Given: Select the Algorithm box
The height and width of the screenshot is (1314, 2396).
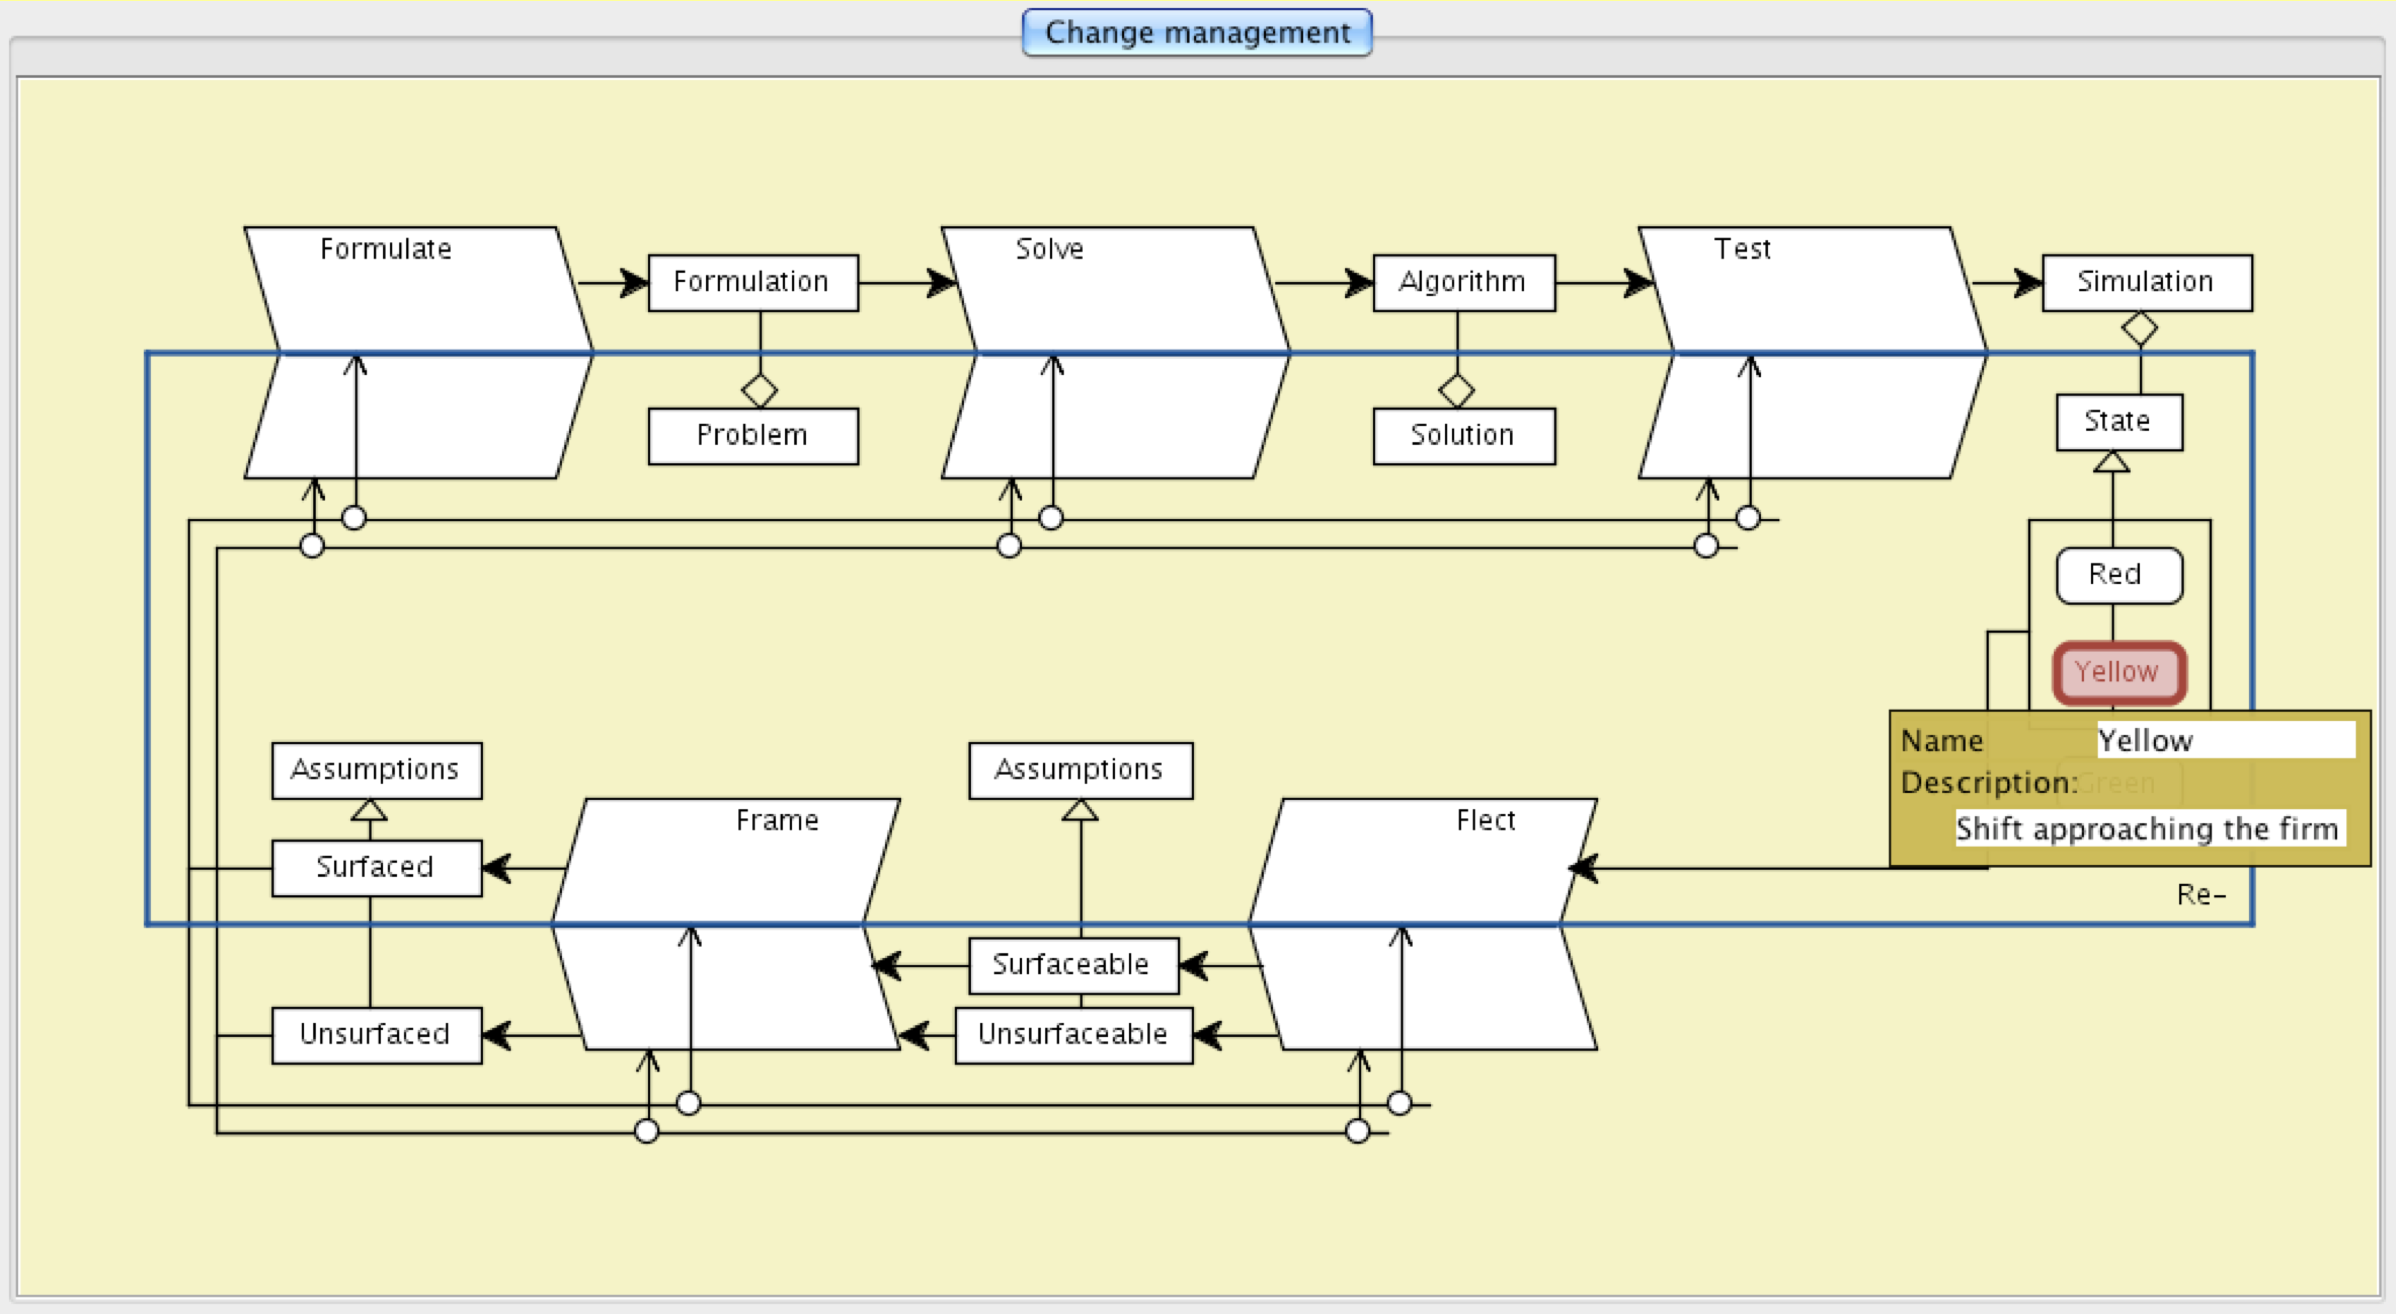Looking at the screenshot, I should coord(1463,283).
